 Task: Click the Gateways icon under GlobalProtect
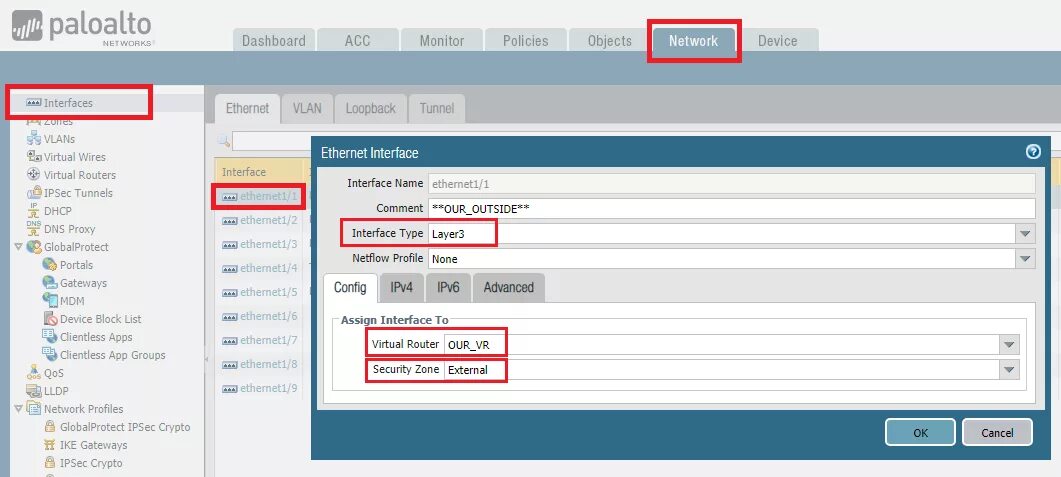point(49,283)
